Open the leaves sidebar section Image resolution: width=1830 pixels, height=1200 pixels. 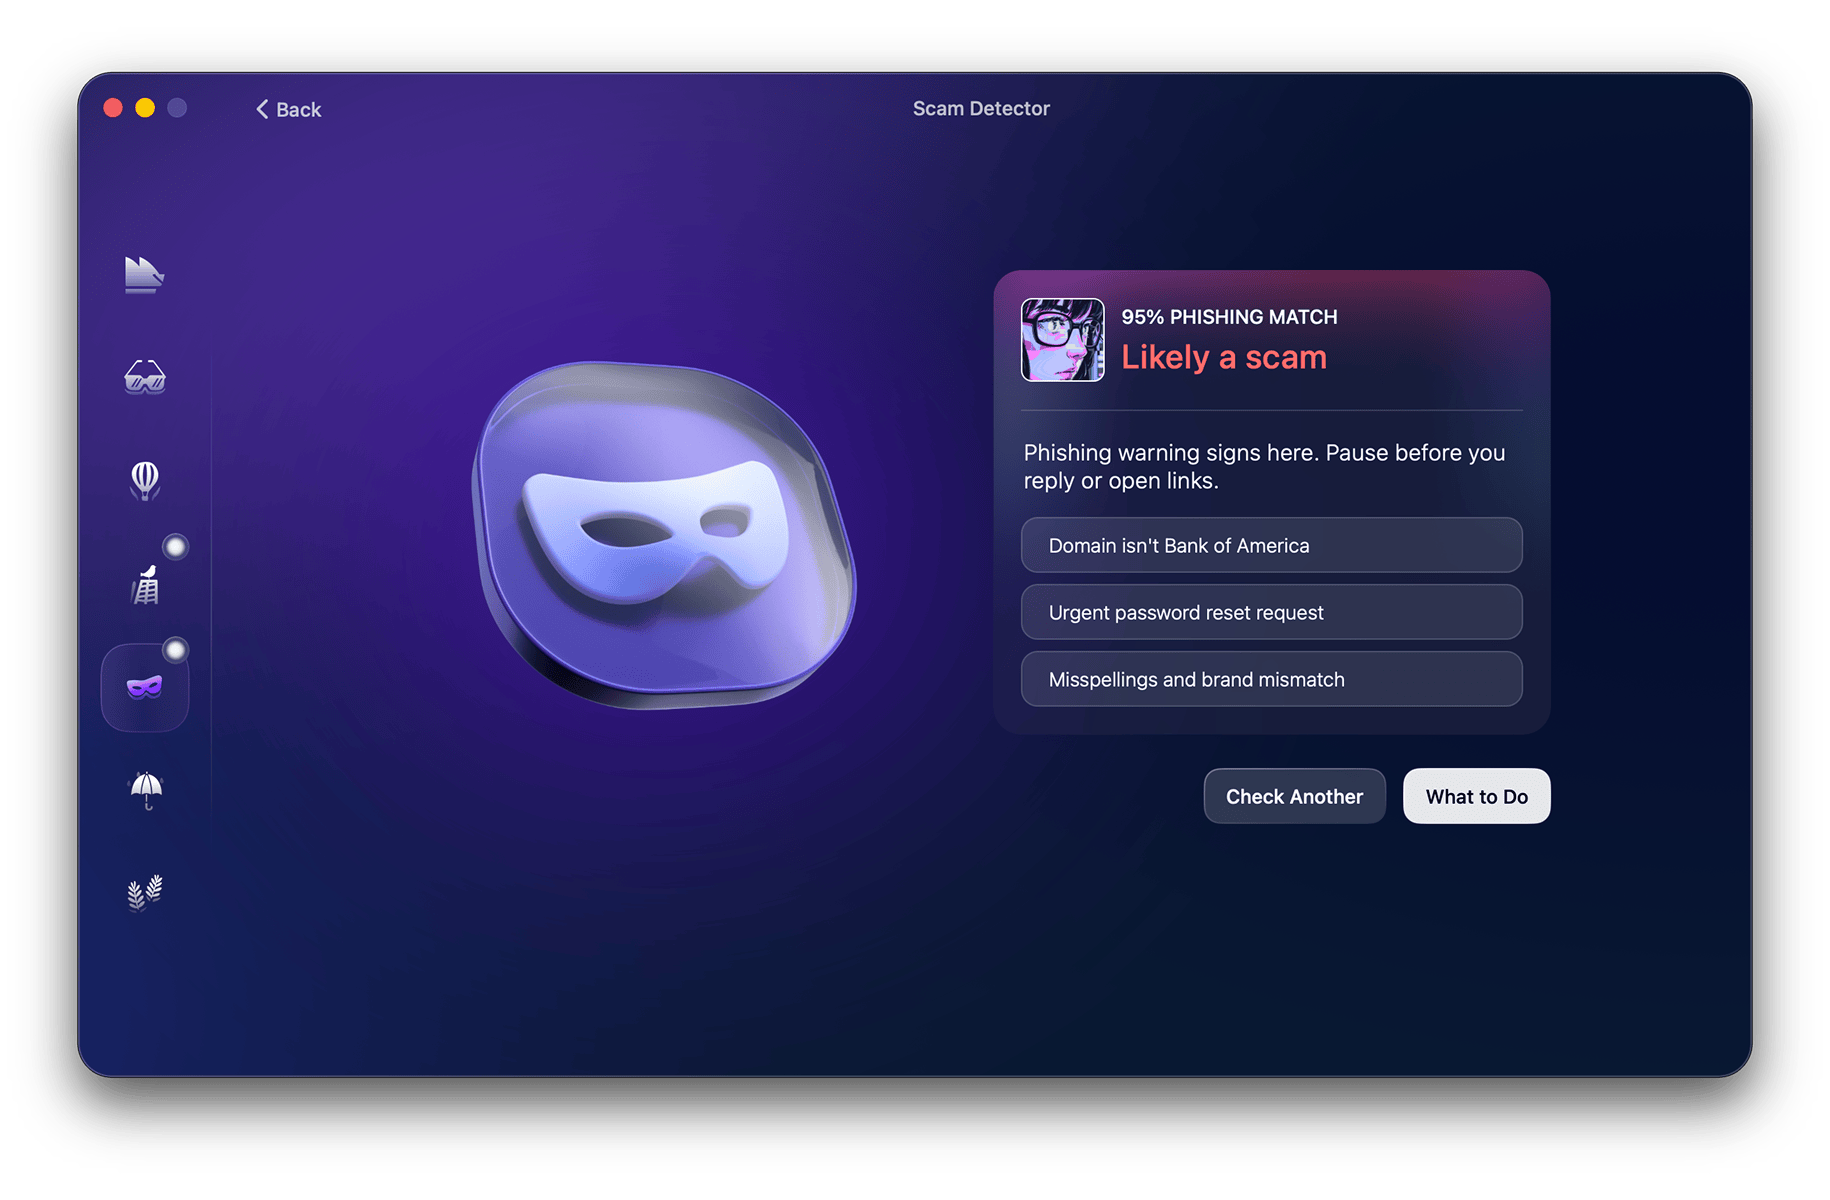click(145, 892)
